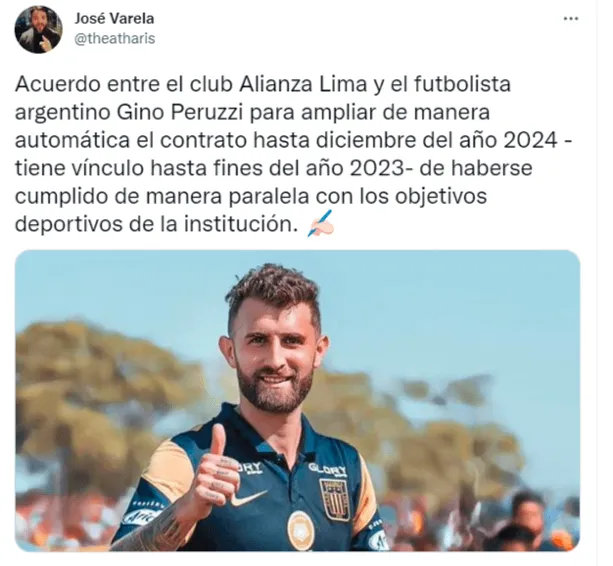The height and width of the screenshot is (566, 613).
Task: Click the Alianza Lima crest on the shirt
Action: pyautogui.click(x=335, y=499)
